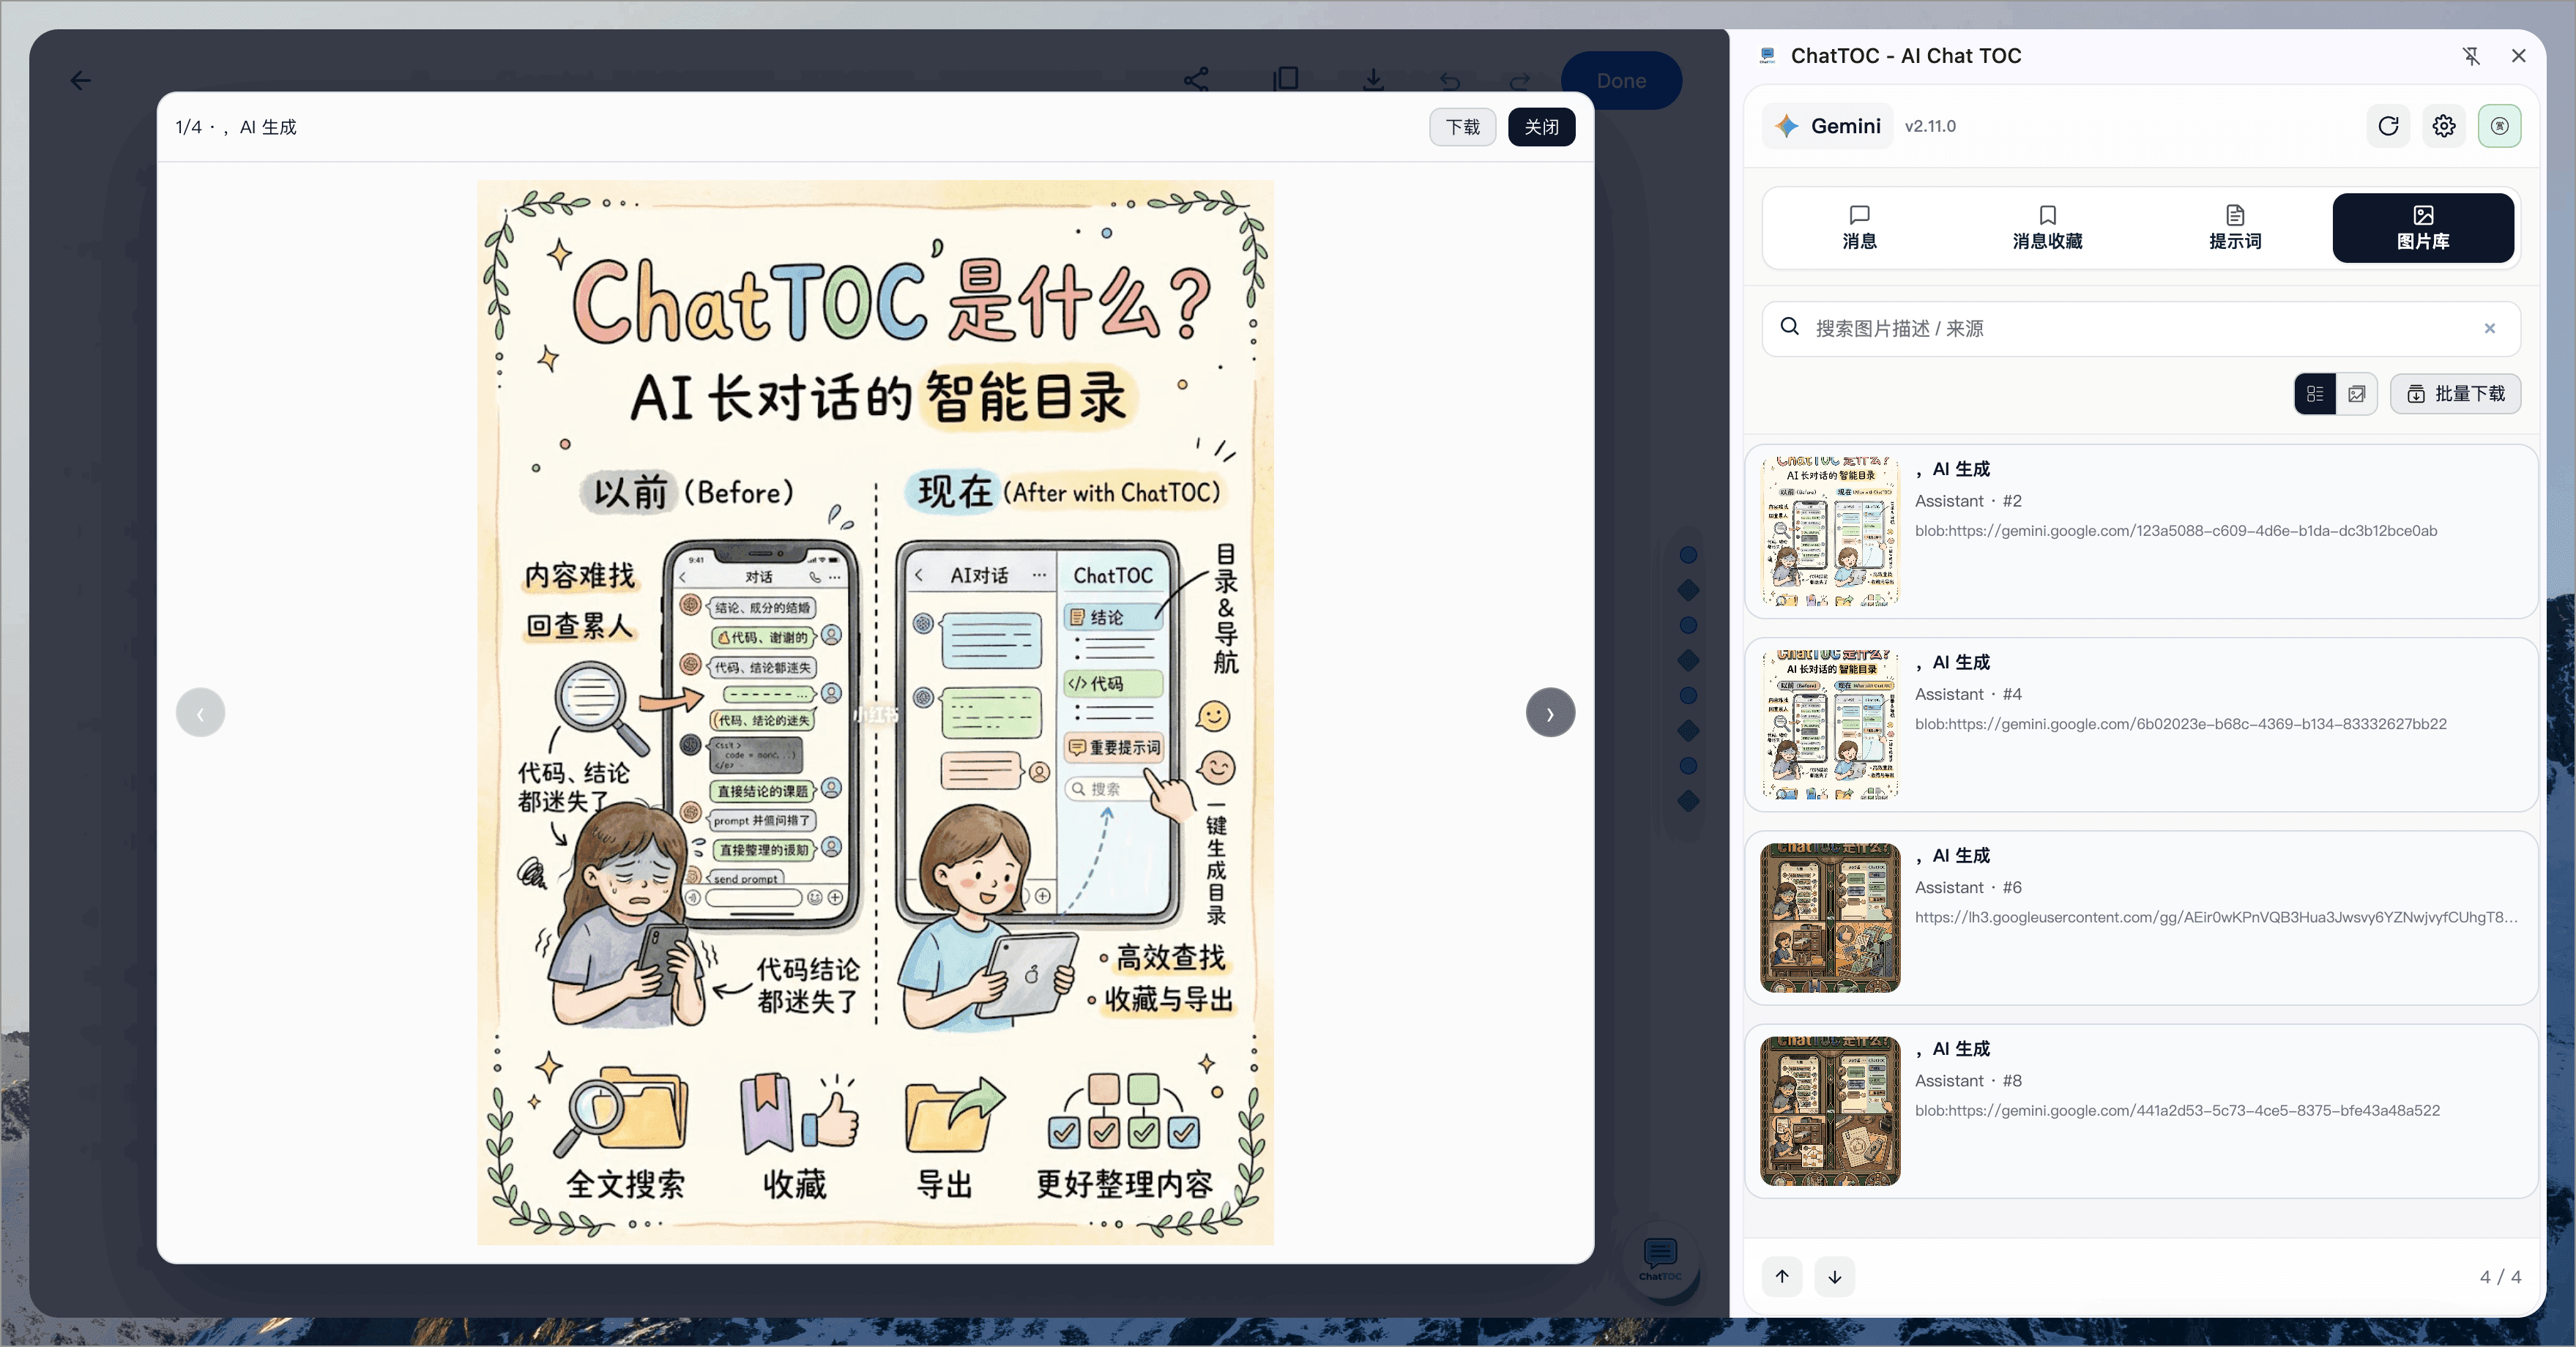Click the lh3.googleusercontent.com image URL
This screenshot has width=2576, height=1347.
(2216, 917)
